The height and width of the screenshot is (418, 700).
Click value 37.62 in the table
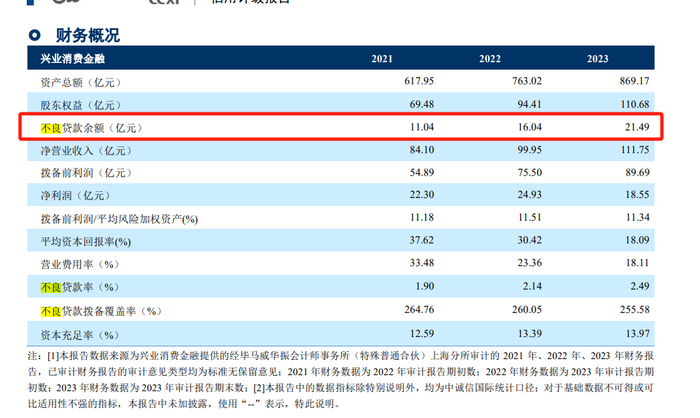tap(422, 240)
